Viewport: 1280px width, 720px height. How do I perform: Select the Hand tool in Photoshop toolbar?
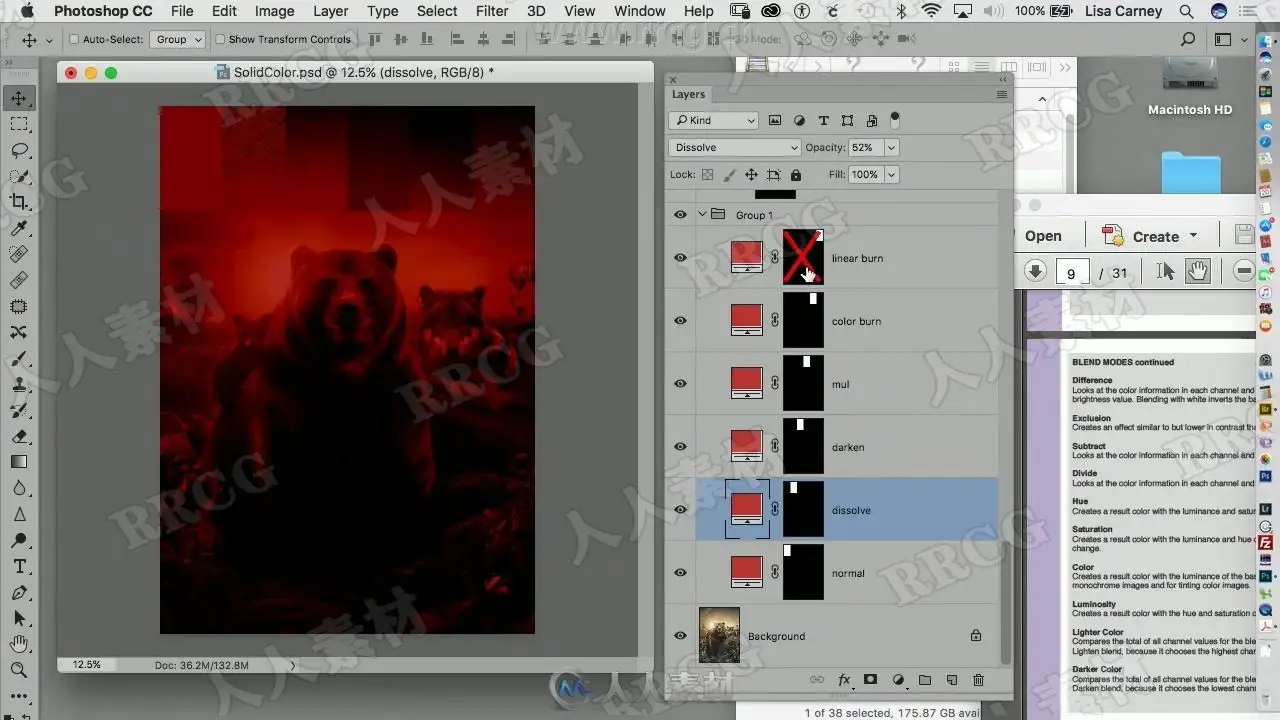click(x=19, y=644)
